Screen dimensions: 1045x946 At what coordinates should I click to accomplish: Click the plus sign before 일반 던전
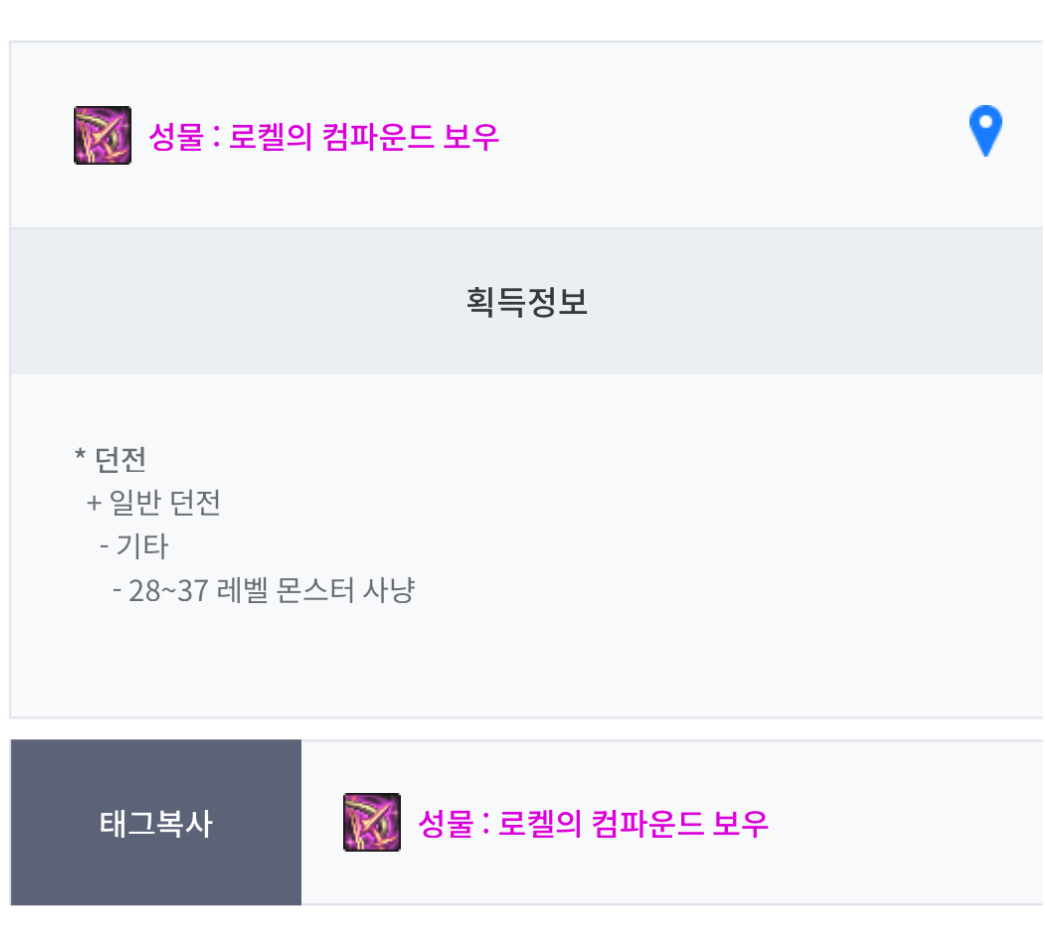[94, 503]
